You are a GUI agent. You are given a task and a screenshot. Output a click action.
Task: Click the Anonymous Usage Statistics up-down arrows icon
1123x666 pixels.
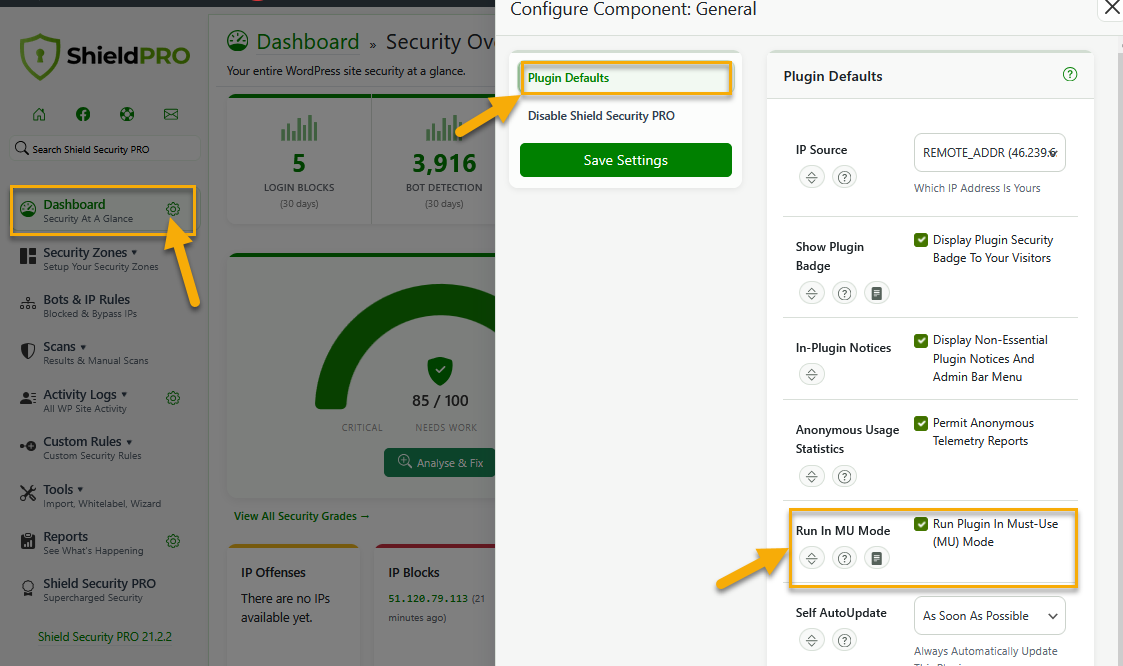pos(811,476)
